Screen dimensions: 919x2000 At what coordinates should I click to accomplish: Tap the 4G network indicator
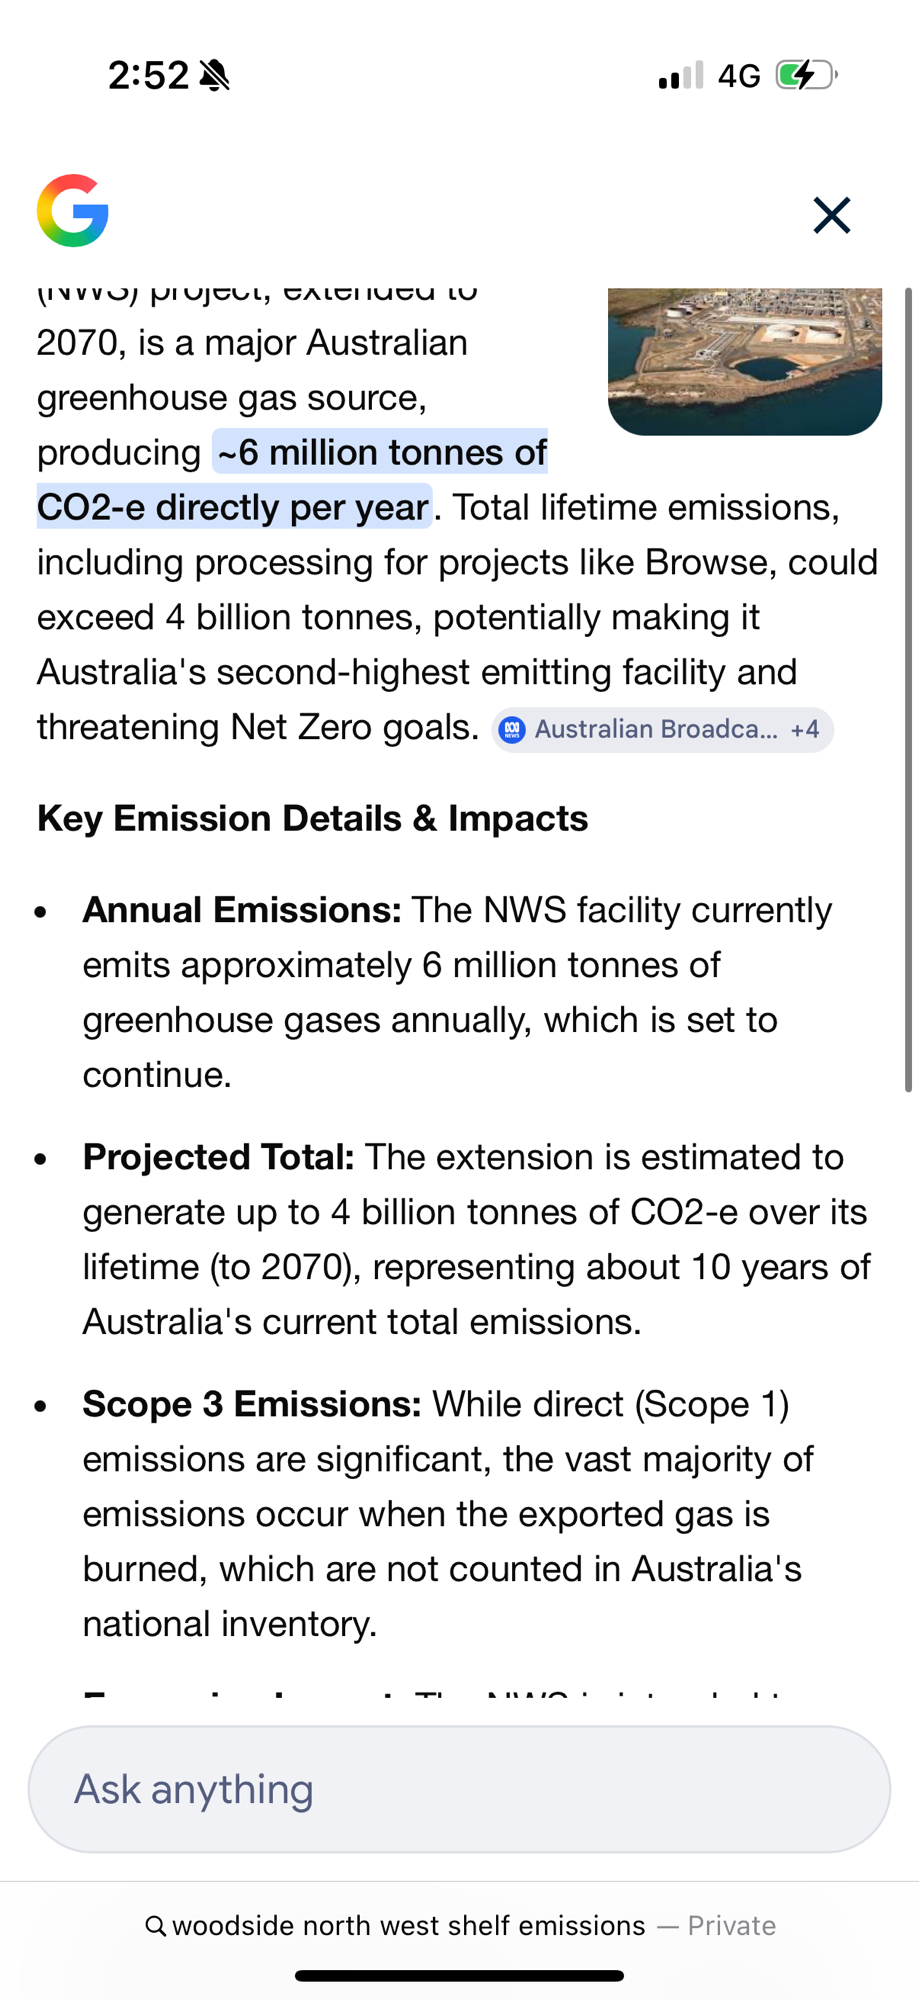click(x=739, y=76)
